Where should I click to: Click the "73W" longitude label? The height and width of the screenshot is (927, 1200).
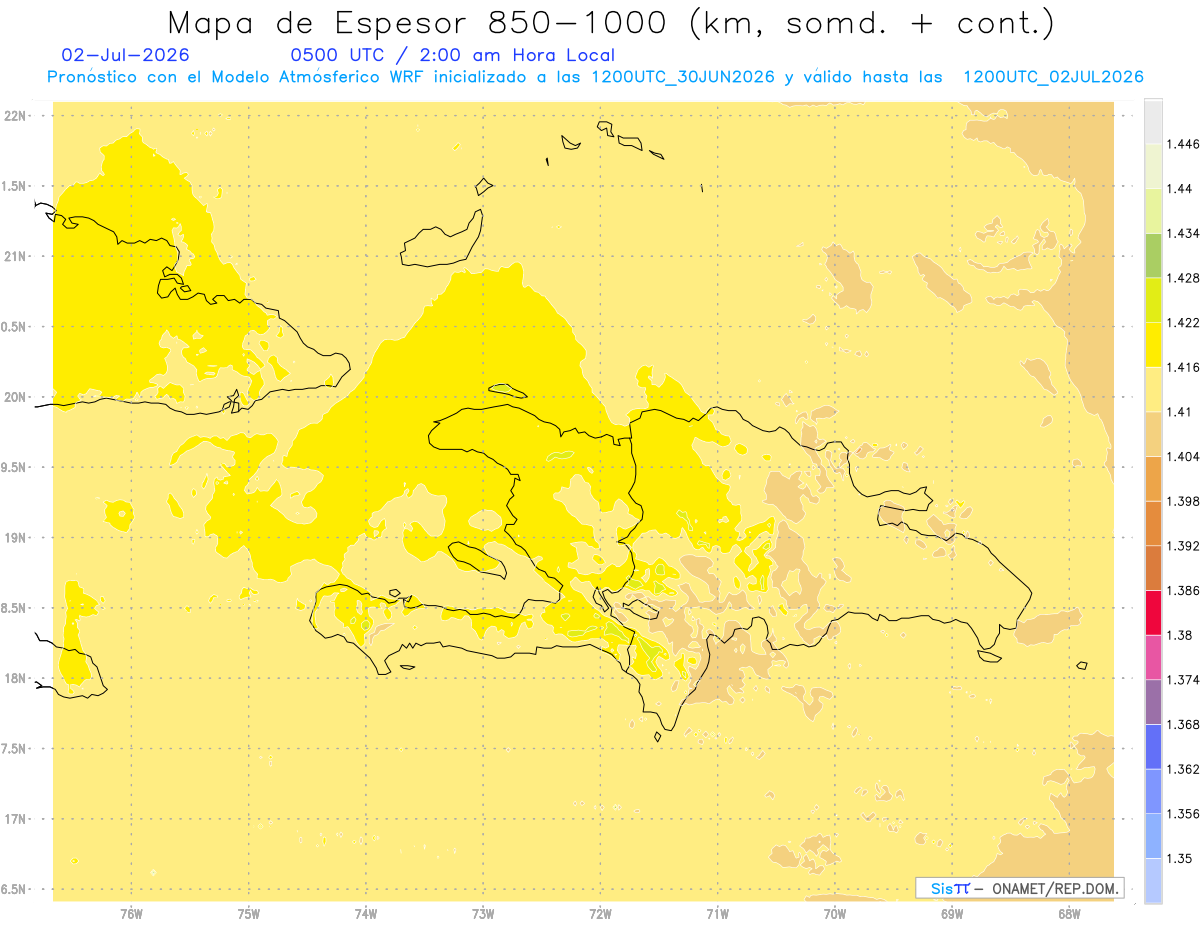click(483, 913)
